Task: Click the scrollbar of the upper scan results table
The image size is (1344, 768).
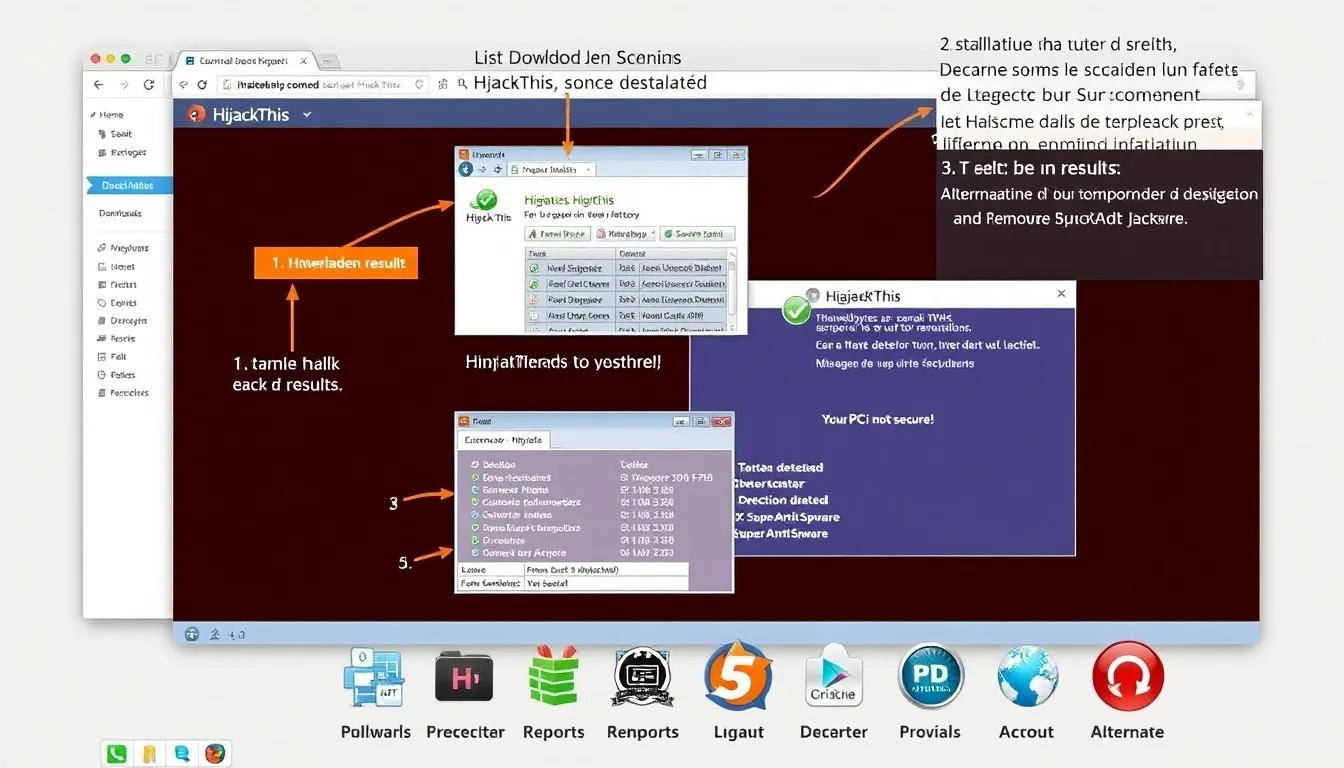Action: (x=732, y=290)
